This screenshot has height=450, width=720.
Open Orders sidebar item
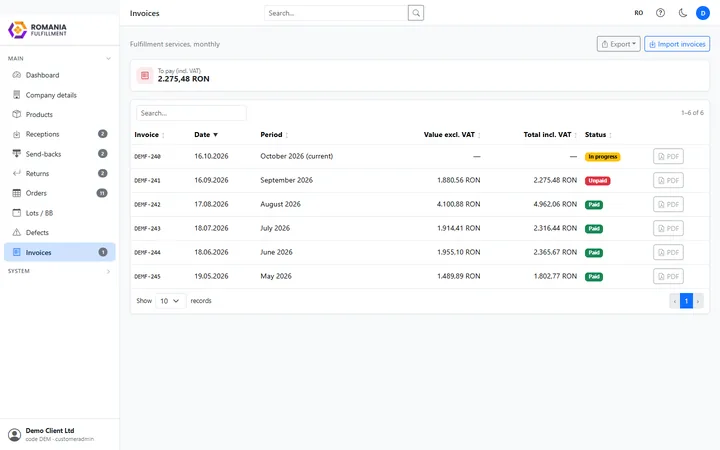coord(60,193)
